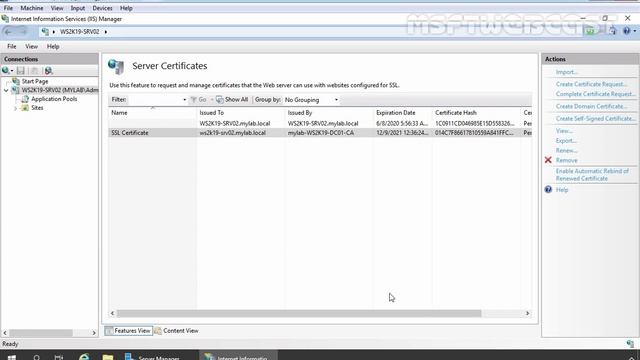Screen dimensions: 640x360
Task: Open File Explorer from the taskbar
Action: pyautogui.click(x=108, y=357)
